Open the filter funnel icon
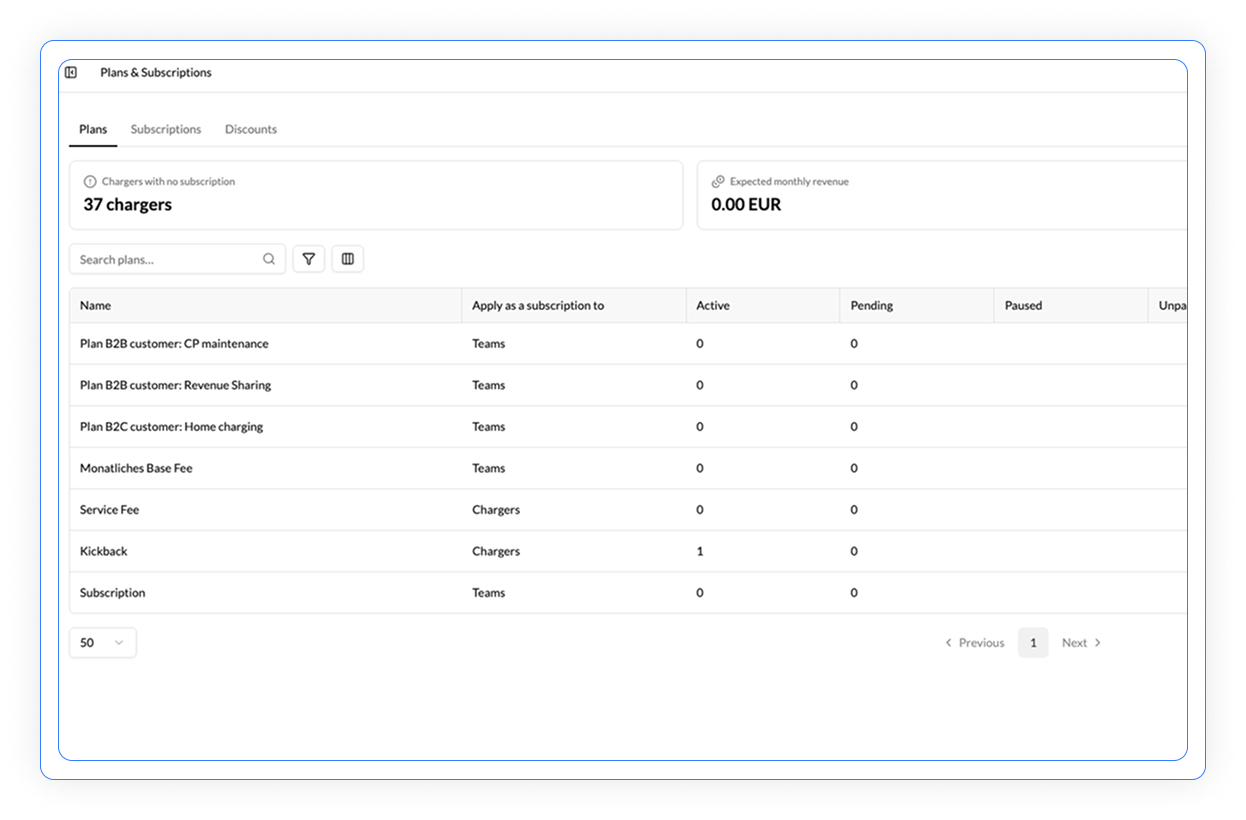Viewport: 1246px width, 820px height. click(309, 259)
